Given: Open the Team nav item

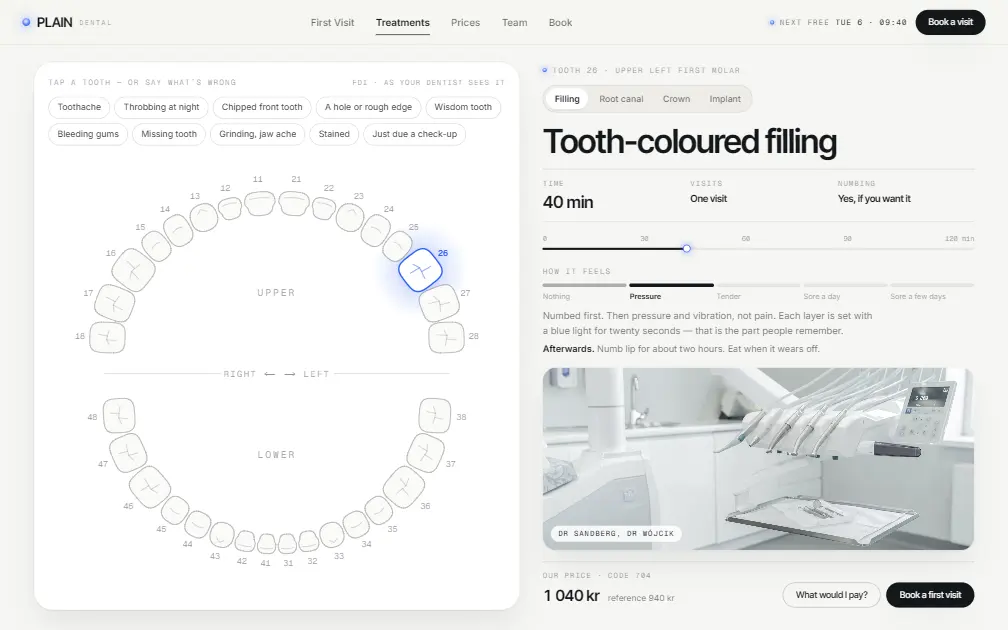Looking at the screenshot, I should point(514,22).
